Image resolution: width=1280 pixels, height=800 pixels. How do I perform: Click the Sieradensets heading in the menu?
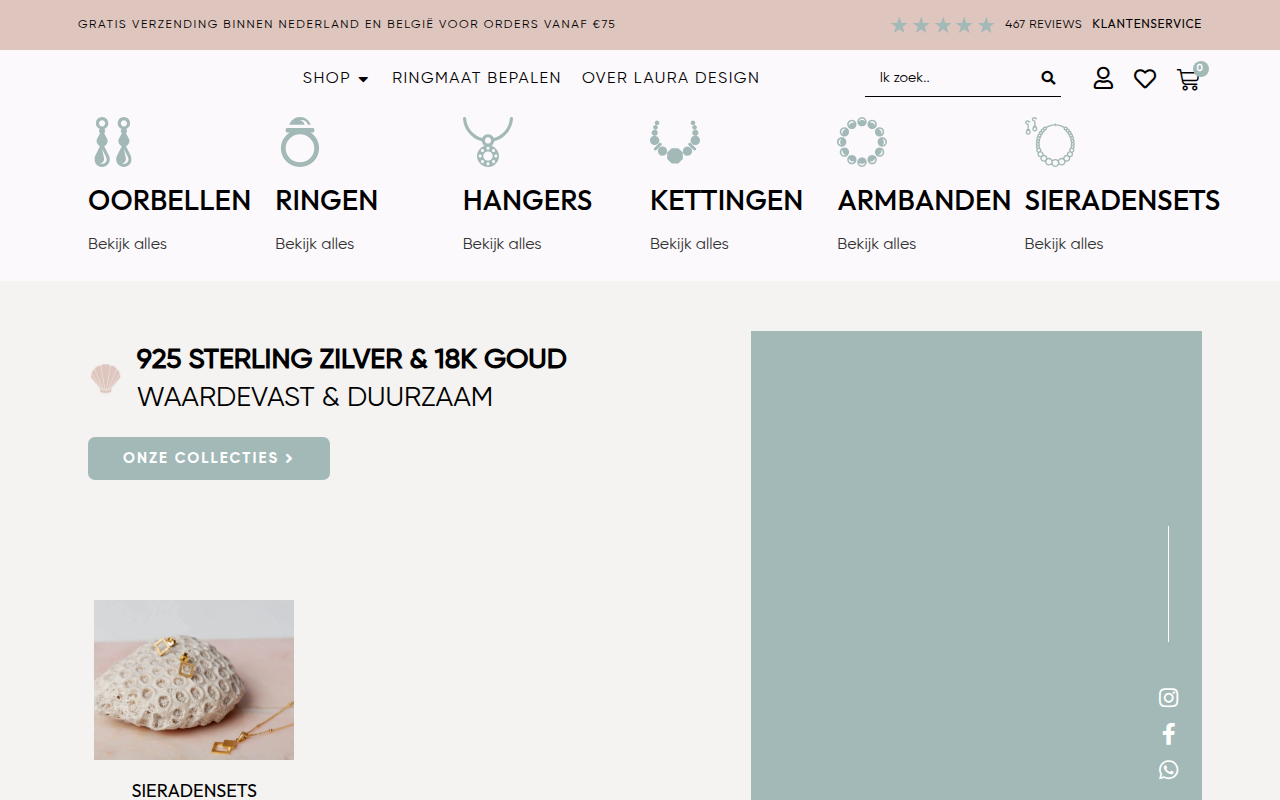1122,201
